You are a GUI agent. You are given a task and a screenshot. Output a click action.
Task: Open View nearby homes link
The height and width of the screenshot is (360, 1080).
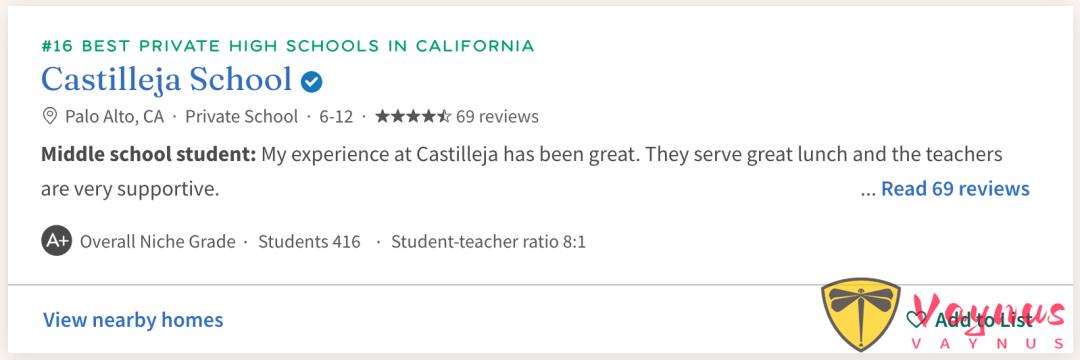tap(133, 320)
